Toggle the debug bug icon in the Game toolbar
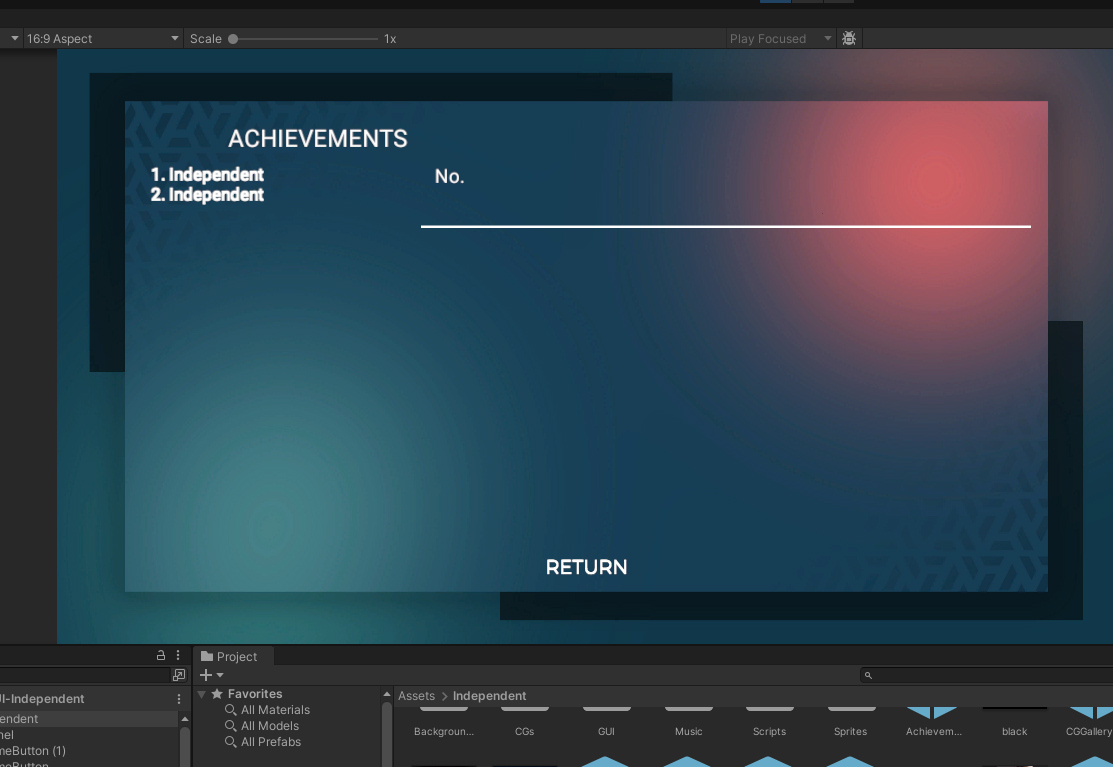The width and height of the screenshot is (1113, 767). (x=848, y=38)
